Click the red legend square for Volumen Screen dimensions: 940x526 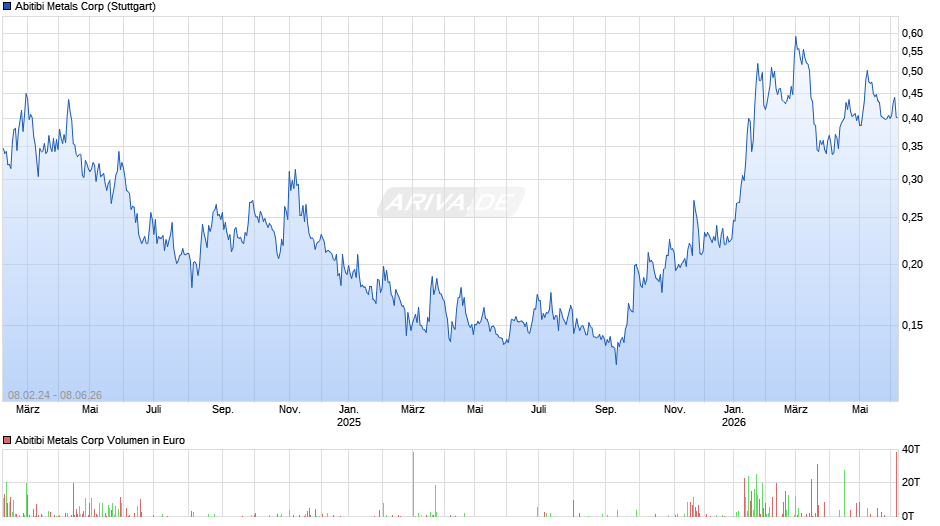click(x=7, y=440)
